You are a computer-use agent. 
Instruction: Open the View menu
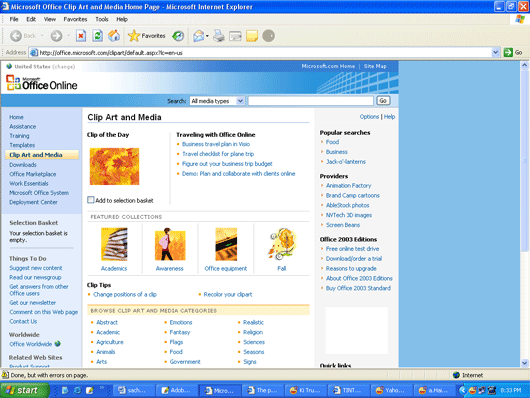click(x=50, y=19)
